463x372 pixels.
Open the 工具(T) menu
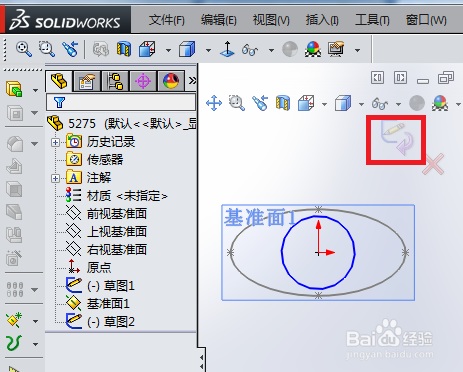[372, 20]
